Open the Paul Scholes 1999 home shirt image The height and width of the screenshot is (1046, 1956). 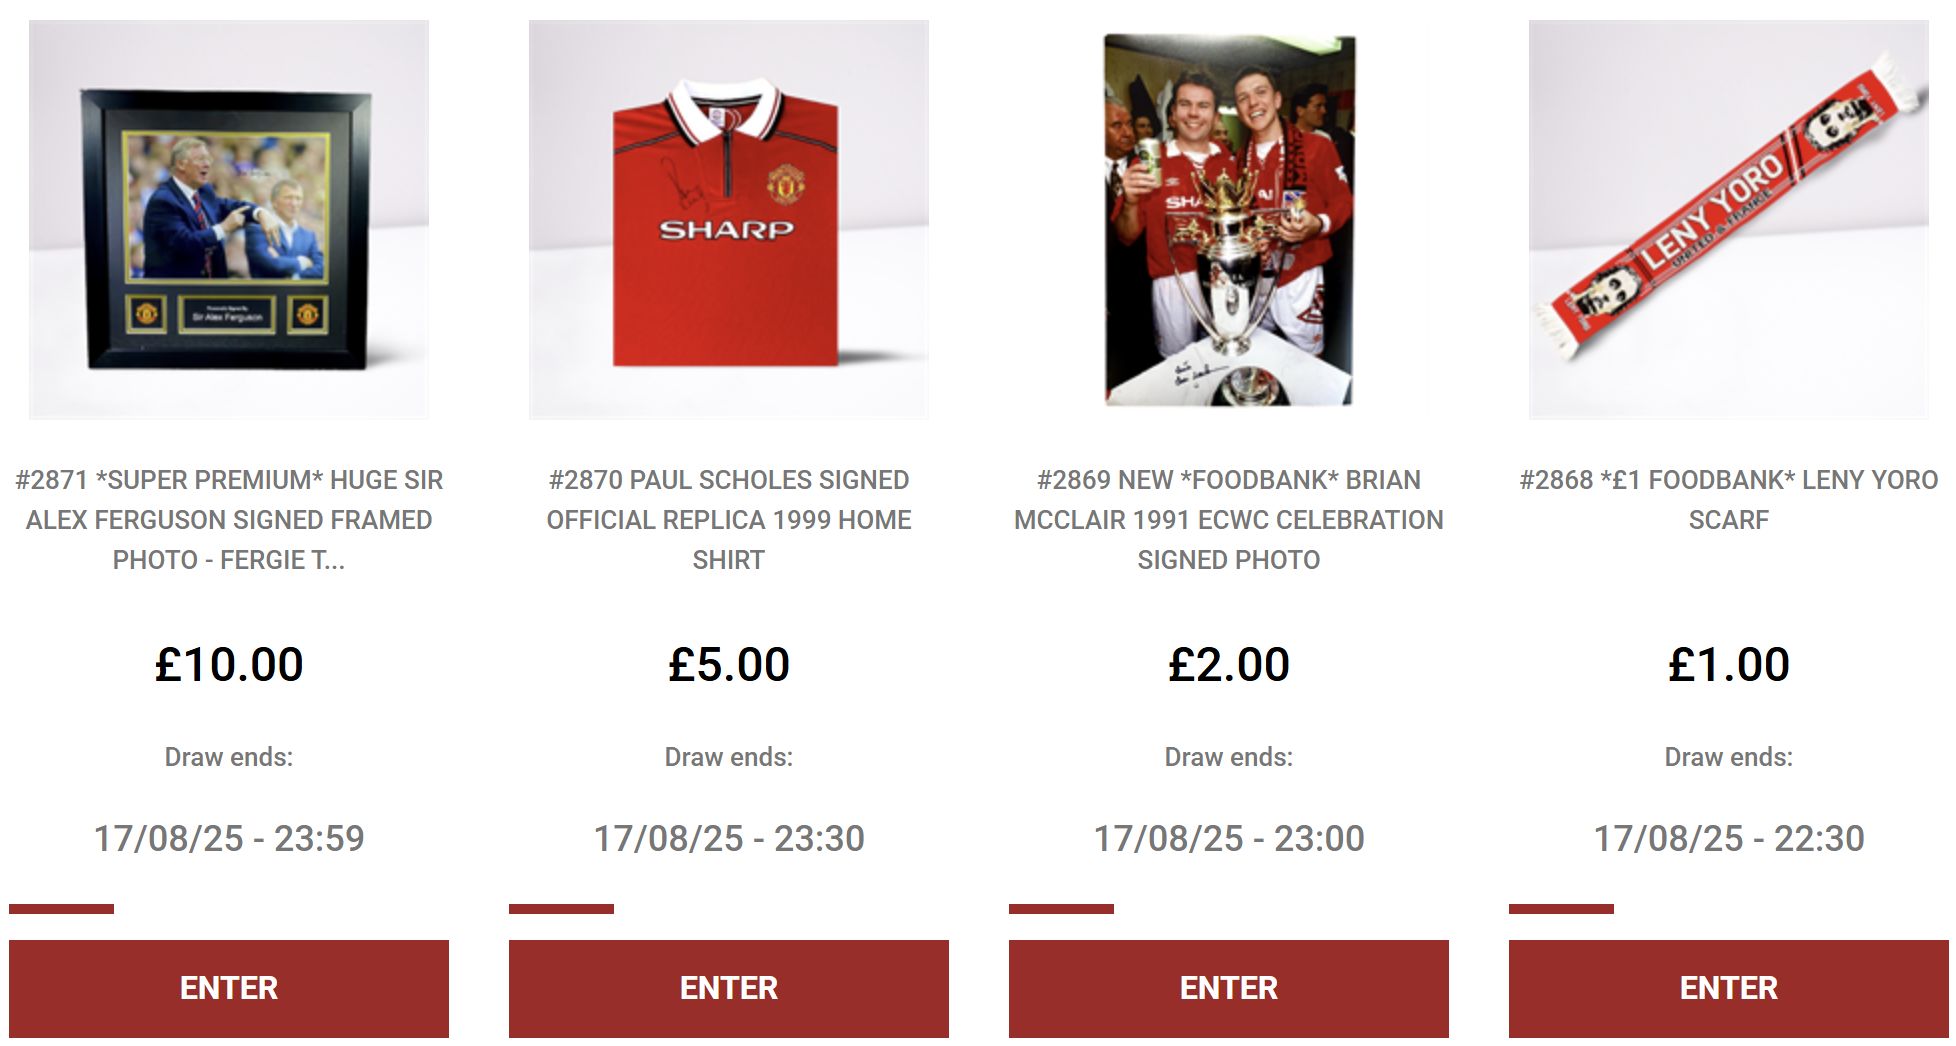(729, 219)
